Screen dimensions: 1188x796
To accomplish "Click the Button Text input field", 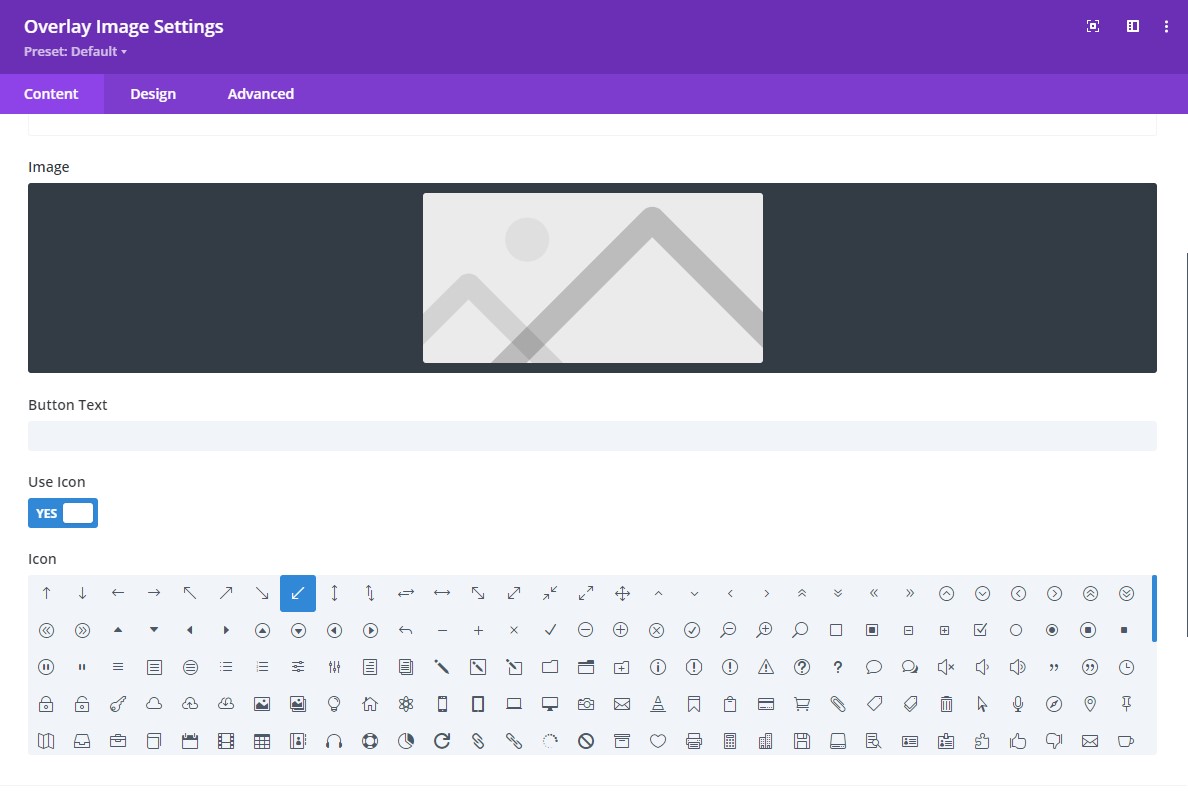I will coord(592,436).
